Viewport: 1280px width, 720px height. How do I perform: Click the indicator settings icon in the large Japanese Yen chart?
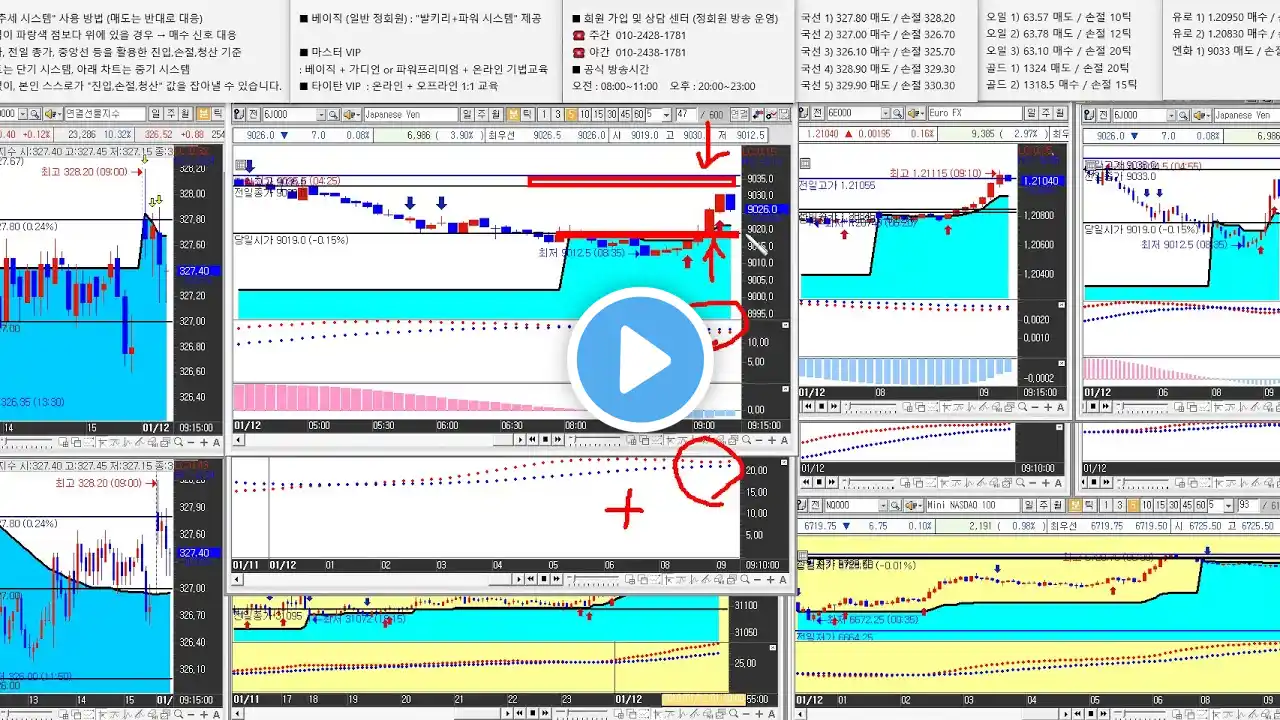point(771,115)
